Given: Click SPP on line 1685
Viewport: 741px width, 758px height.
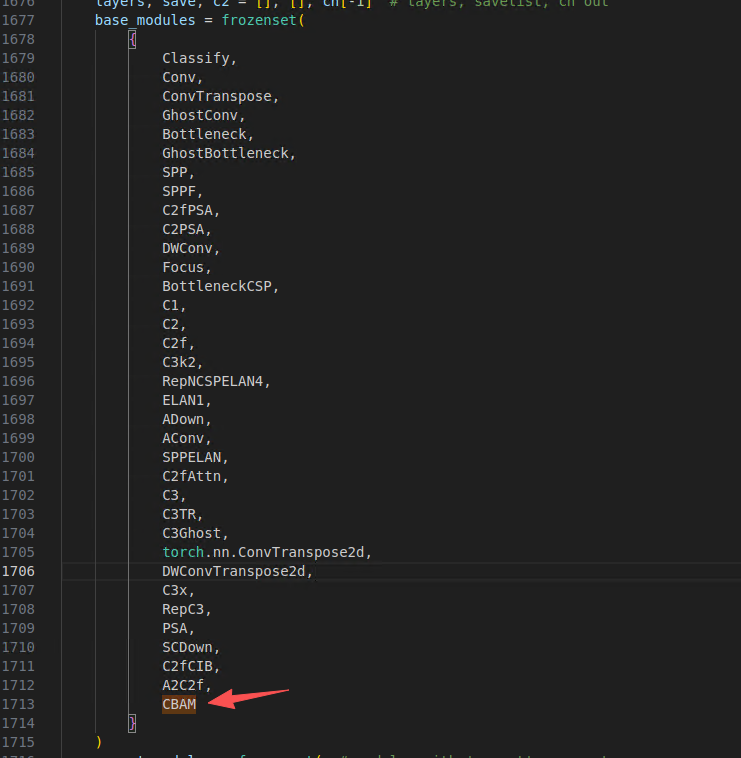Looking at the screenshot, I should (175, 172).
